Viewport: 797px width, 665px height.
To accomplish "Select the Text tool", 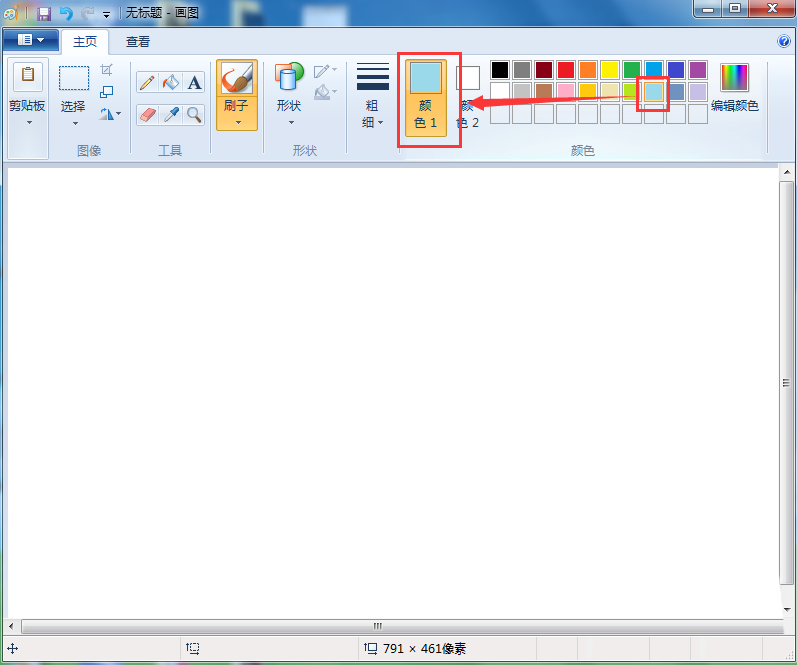I will tap(194, 82).
